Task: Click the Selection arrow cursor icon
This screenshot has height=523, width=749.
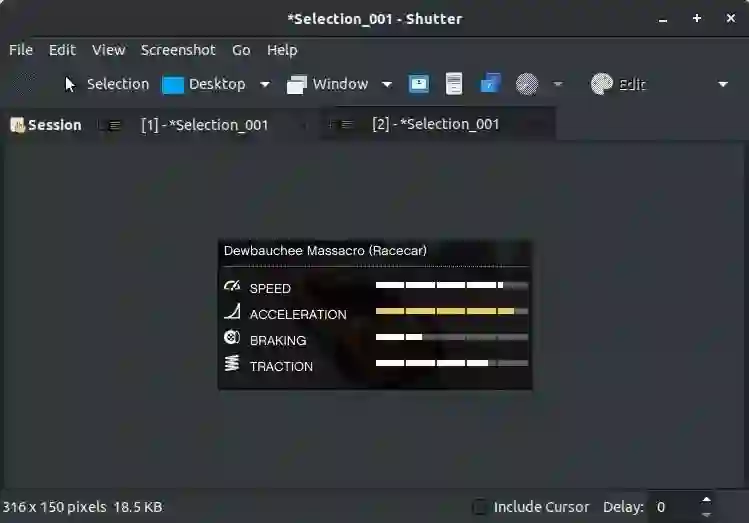Action: [x=70, y=85]
